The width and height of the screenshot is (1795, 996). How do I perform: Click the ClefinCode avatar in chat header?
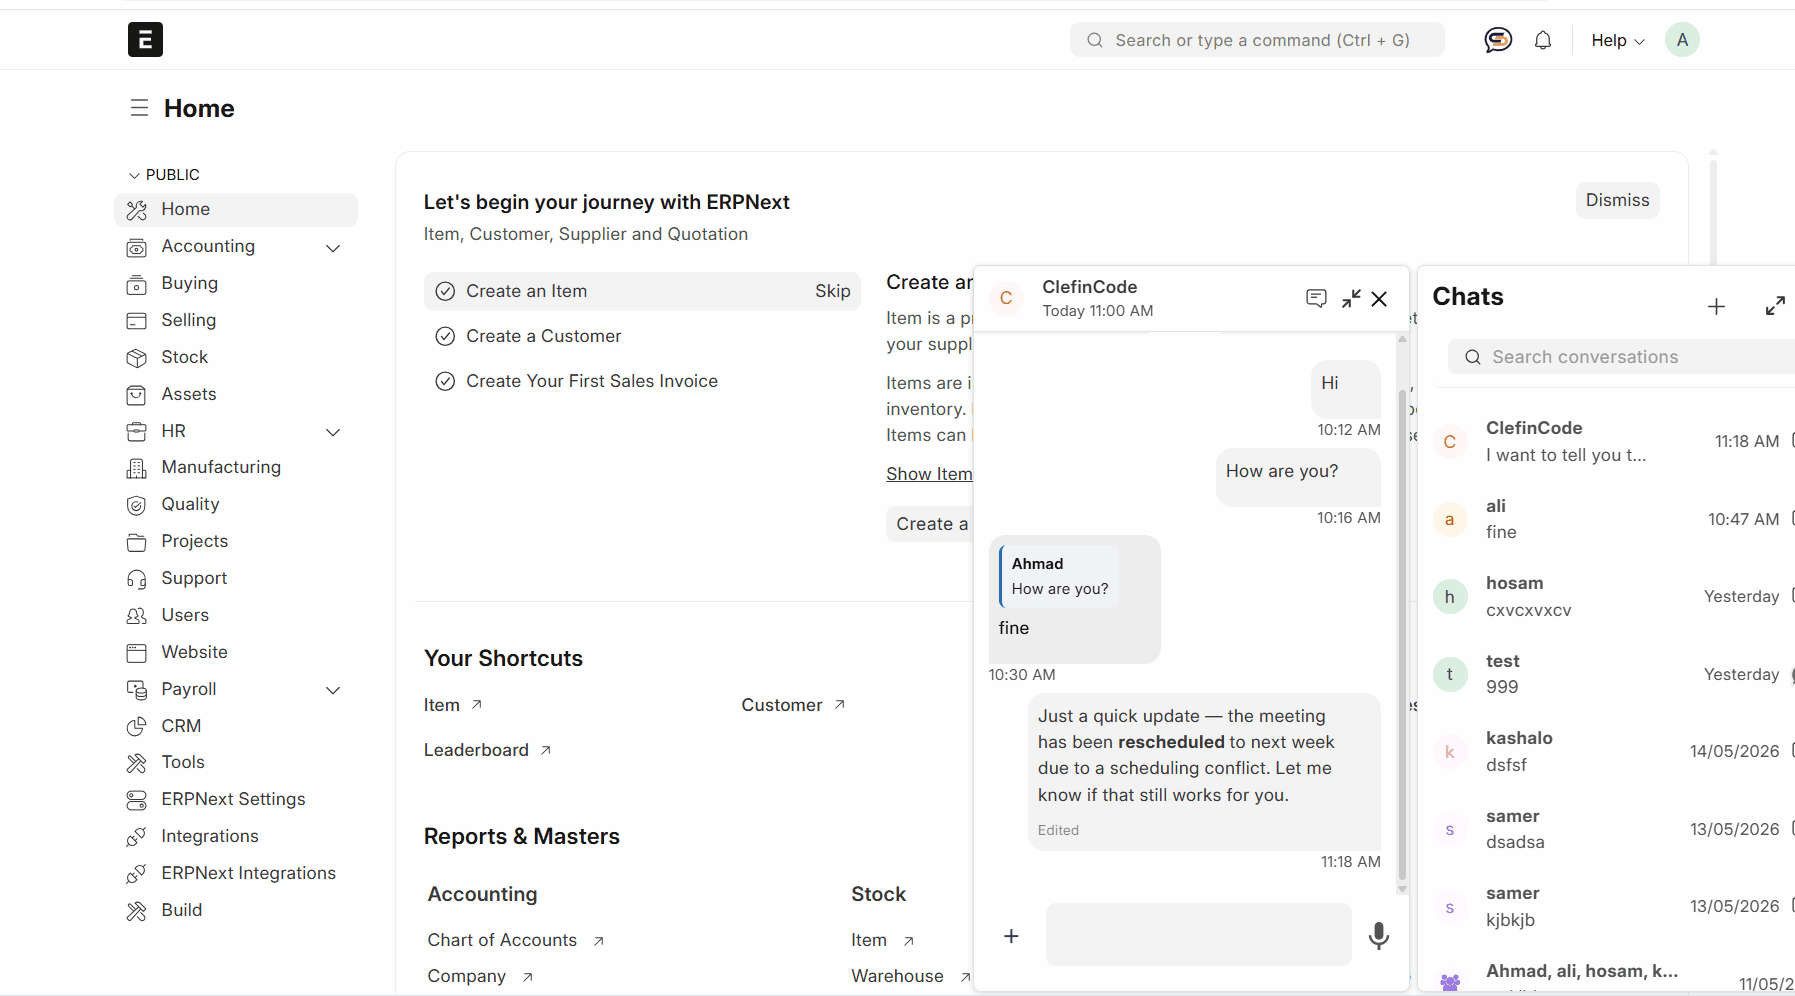tap(1006, 298)
